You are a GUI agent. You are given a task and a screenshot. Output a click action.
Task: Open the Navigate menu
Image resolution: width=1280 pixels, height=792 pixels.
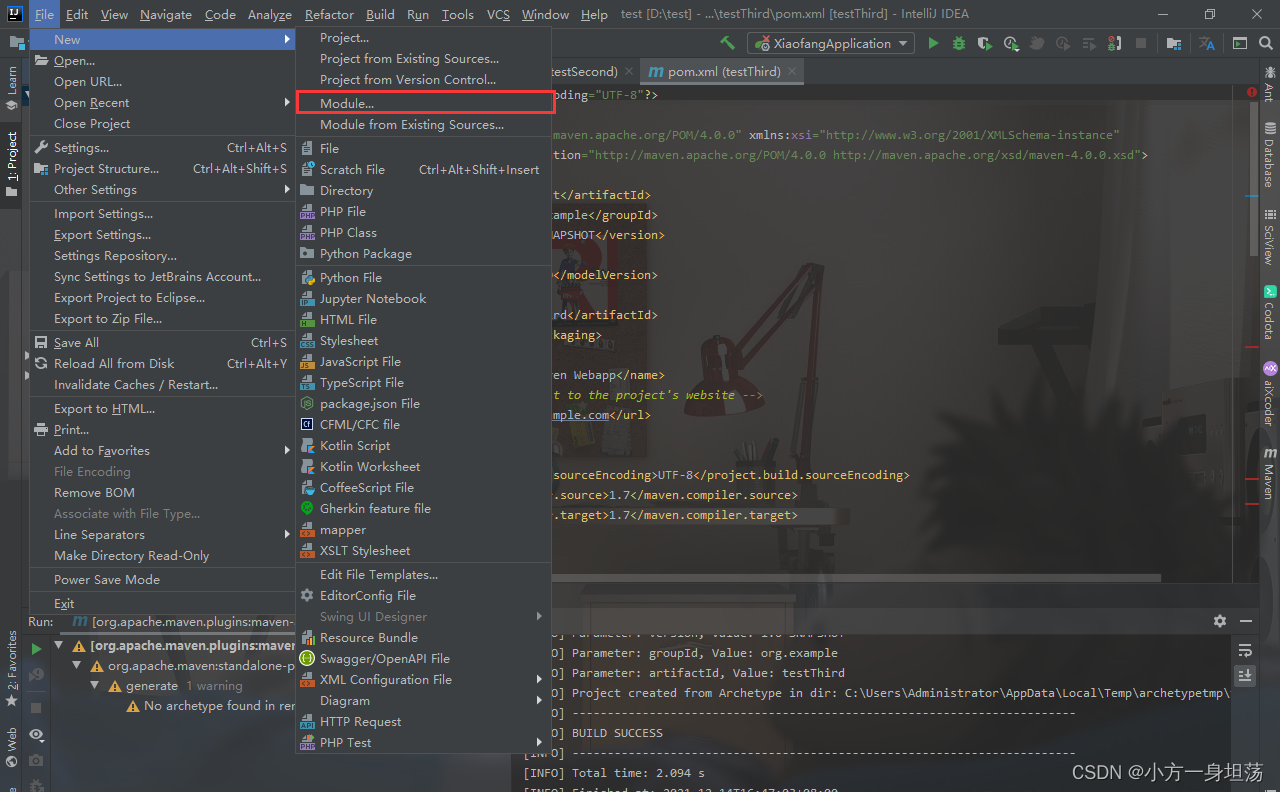(166, 14)
